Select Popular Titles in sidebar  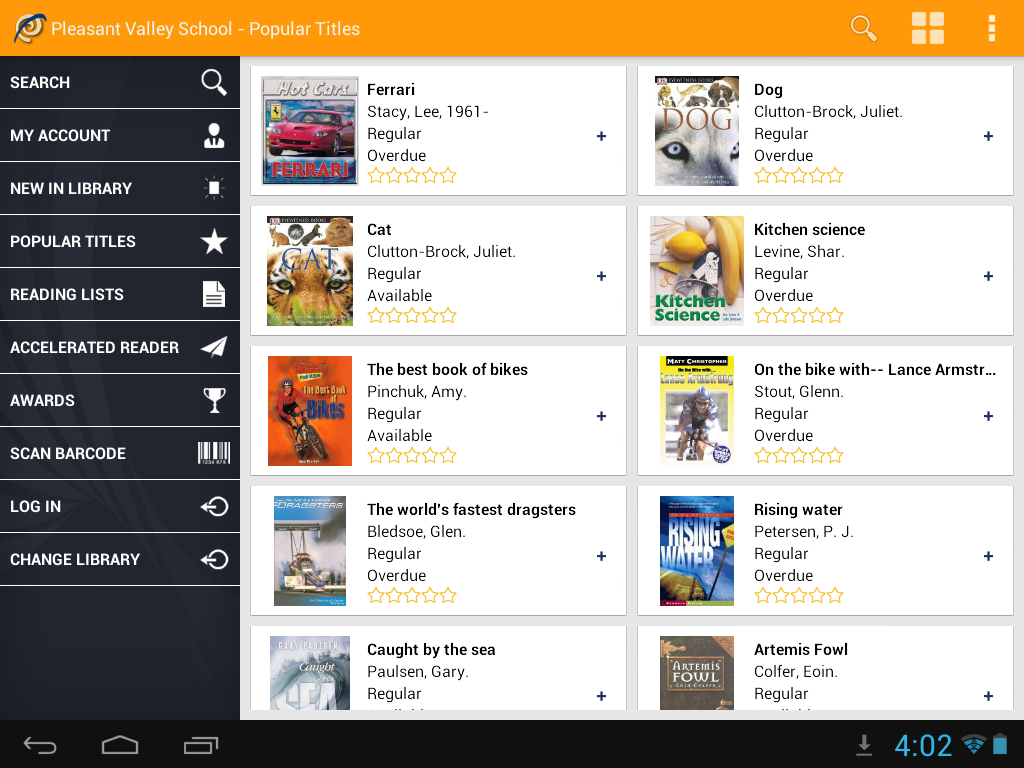click(120, 241)
